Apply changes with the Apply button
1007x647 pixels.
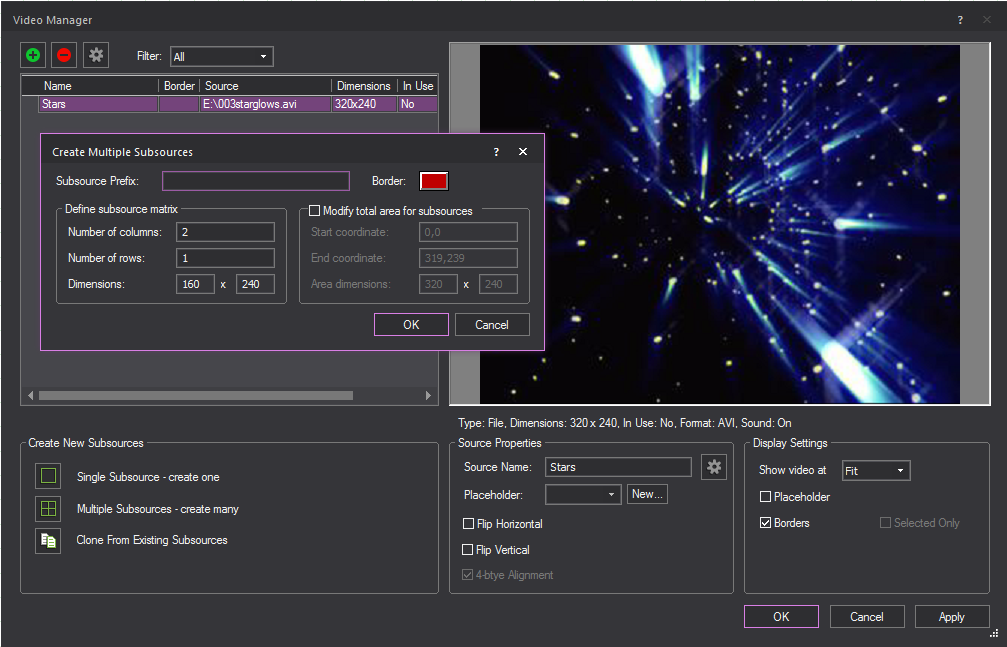(x=951, y=616)
